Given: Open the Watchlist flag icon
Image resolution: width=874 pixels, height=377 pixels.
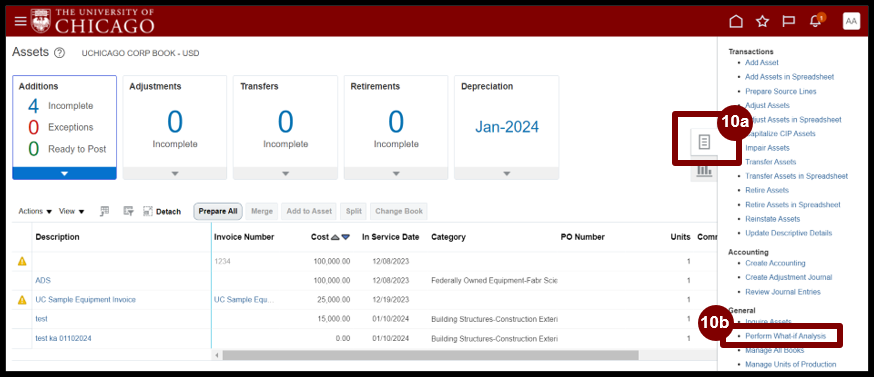Looking at the screenshot, I should (788, 22).
